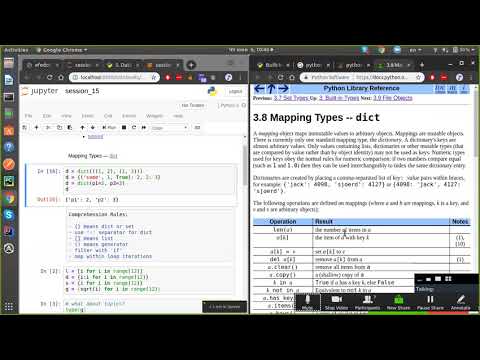Restart the kernel with the circular arrow icon

tap(134, 127)
